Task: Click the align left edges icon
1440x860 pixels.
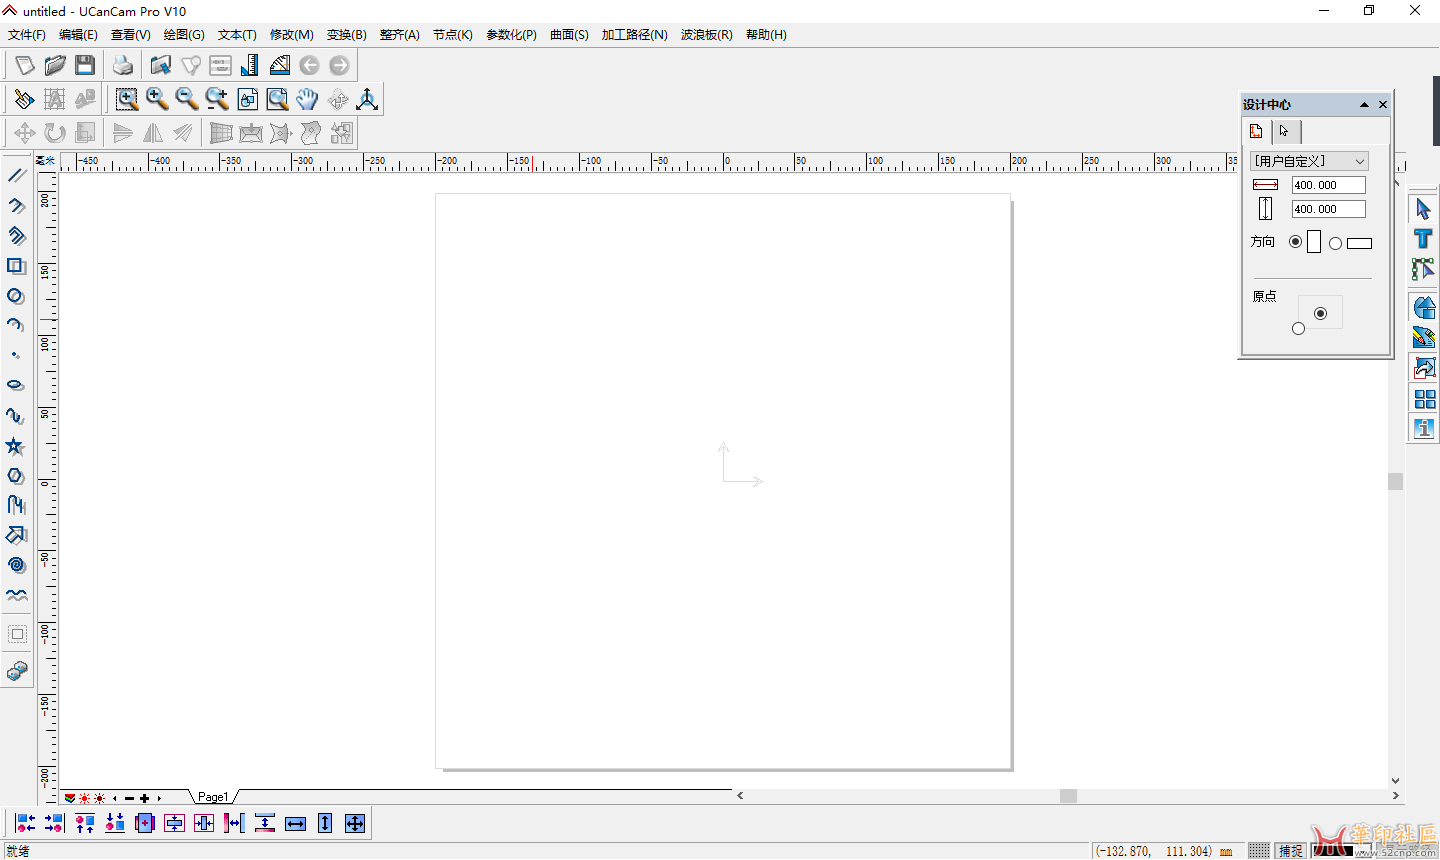Action: click(x=26, y=823)
